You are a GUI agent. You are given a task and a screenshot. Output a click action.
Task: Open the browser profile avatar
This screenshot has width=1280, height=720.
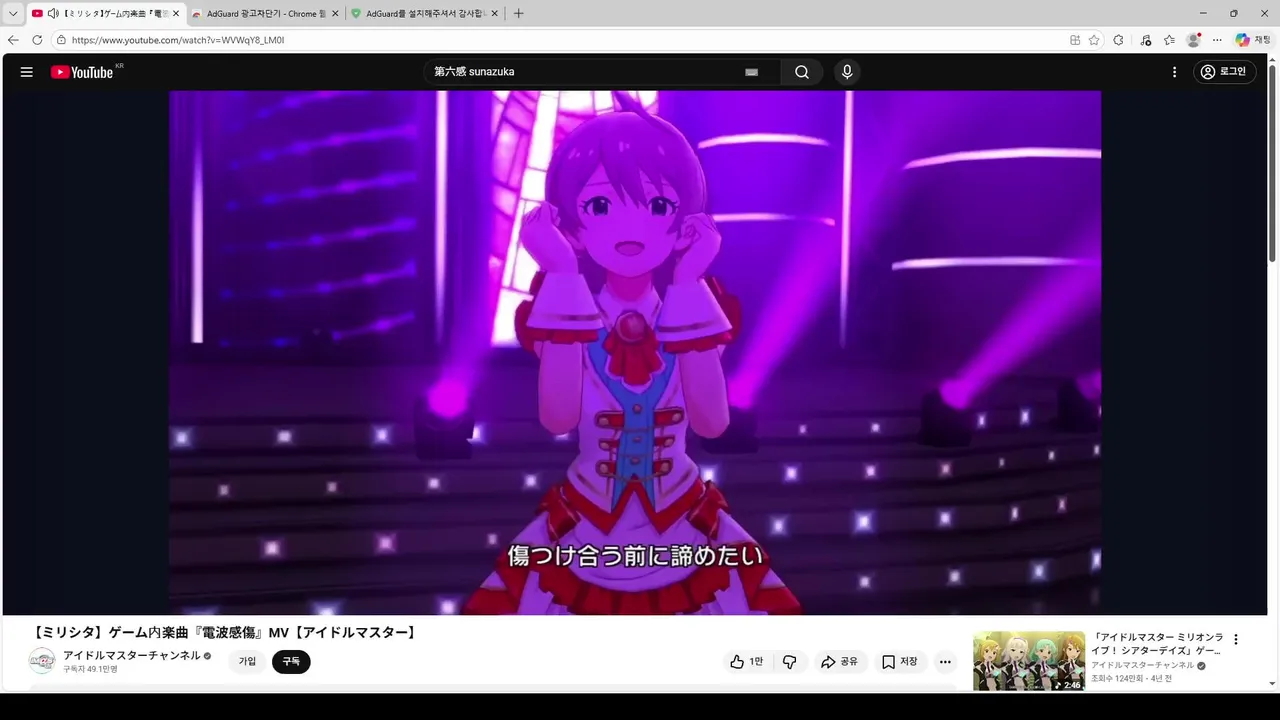(1193, 40)
